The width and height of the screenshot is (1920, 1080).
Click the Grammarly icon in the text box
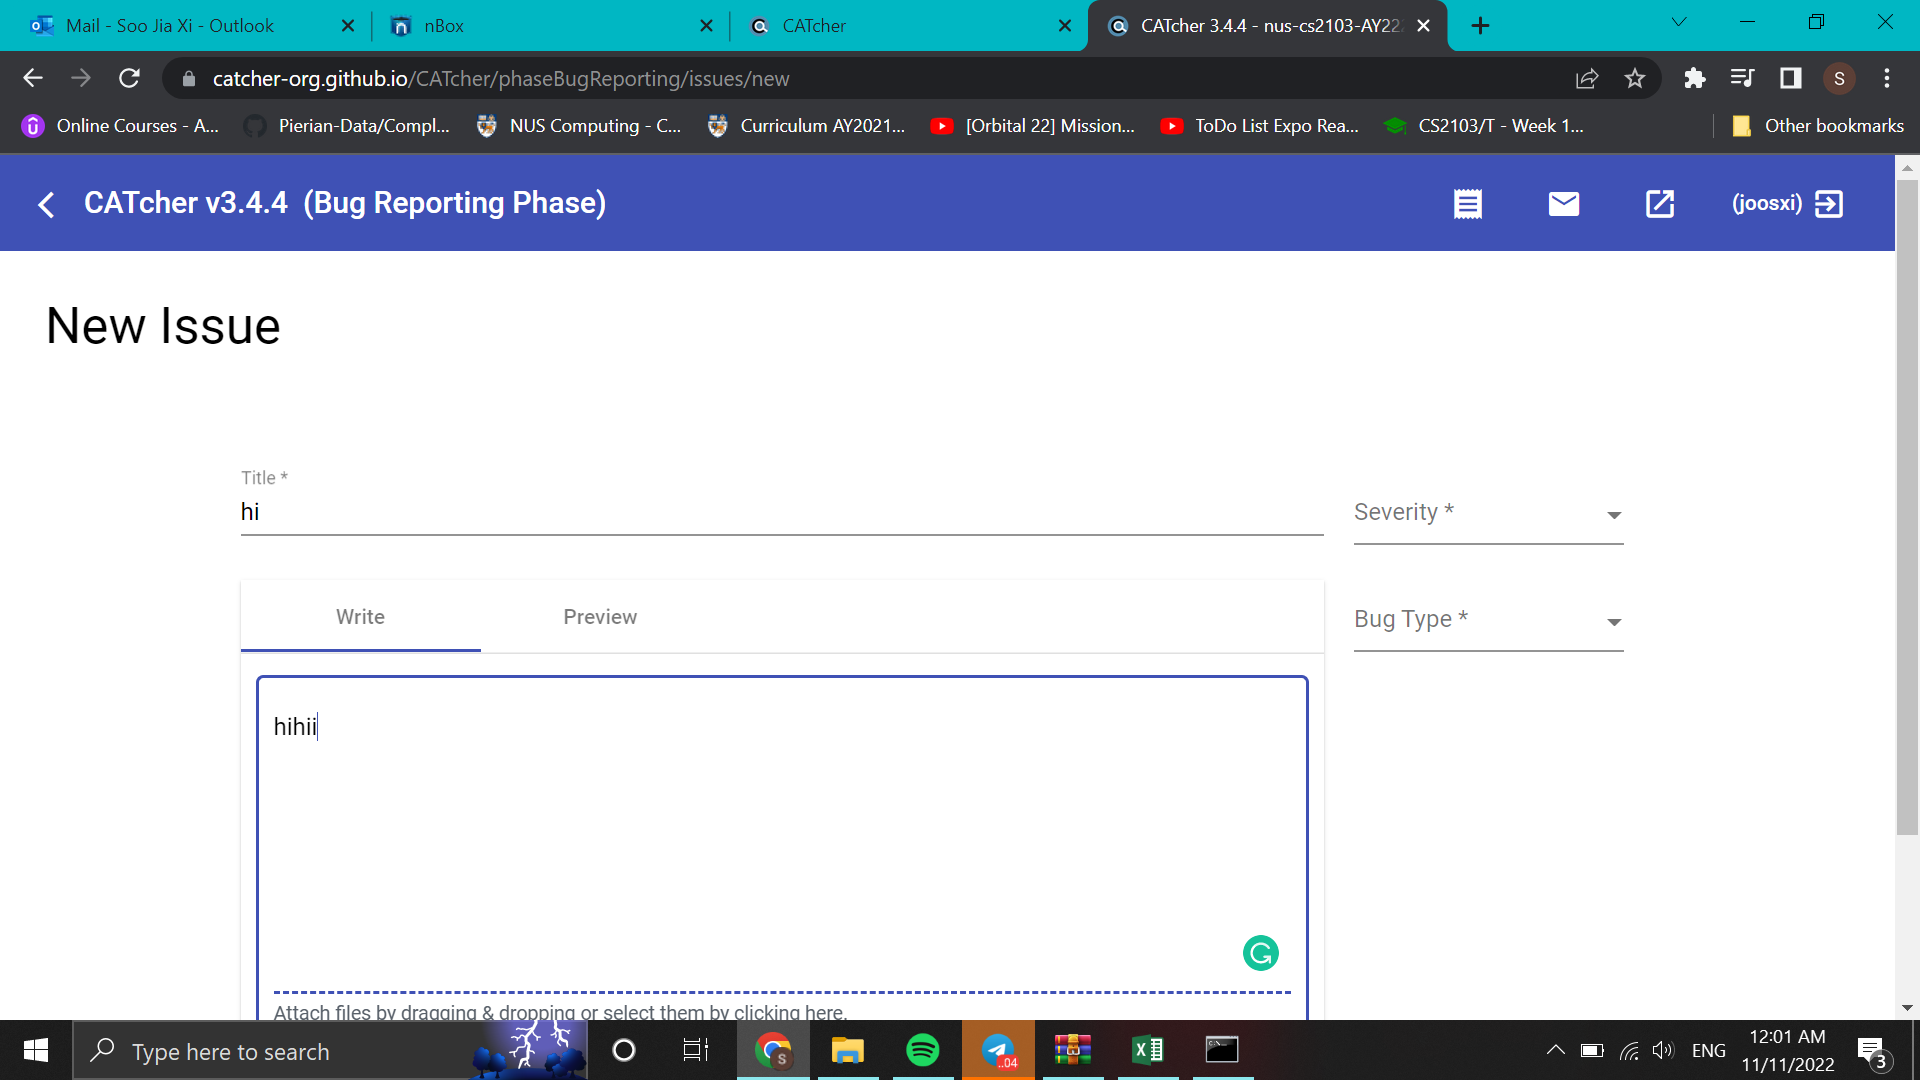[1260, 953]
